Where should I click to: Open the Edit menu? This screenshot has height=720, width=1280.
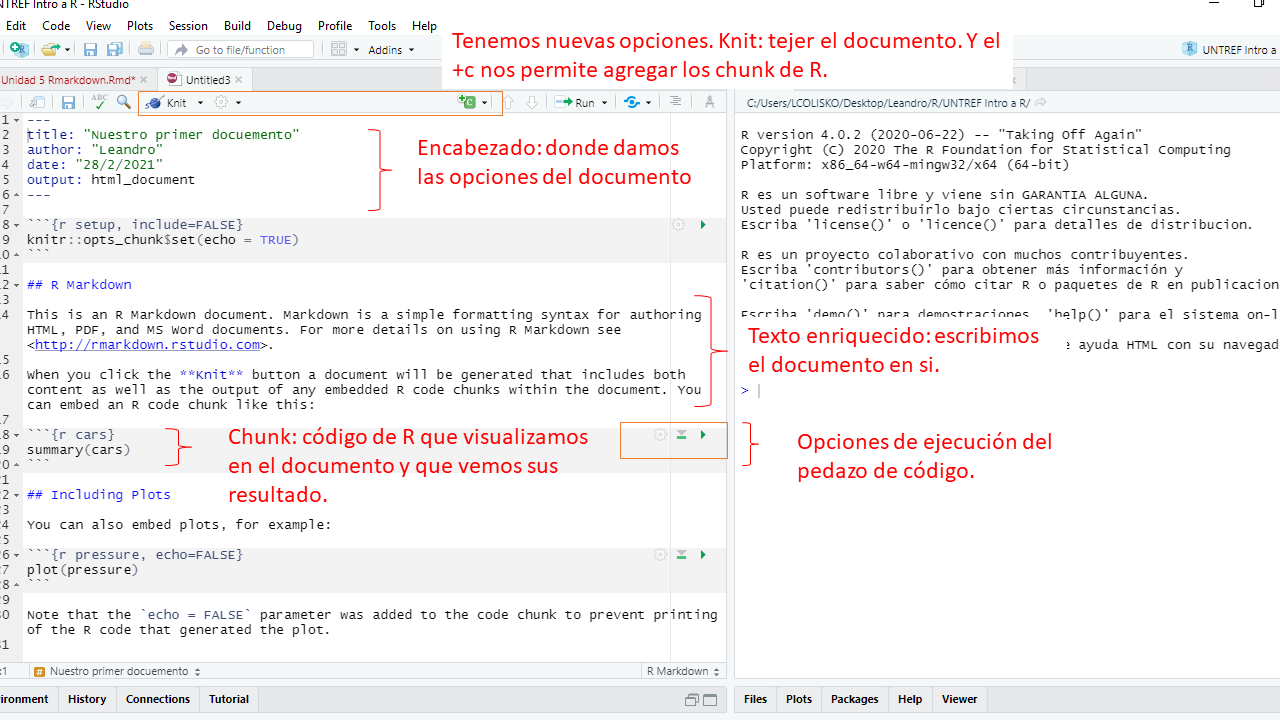(16, 26)
